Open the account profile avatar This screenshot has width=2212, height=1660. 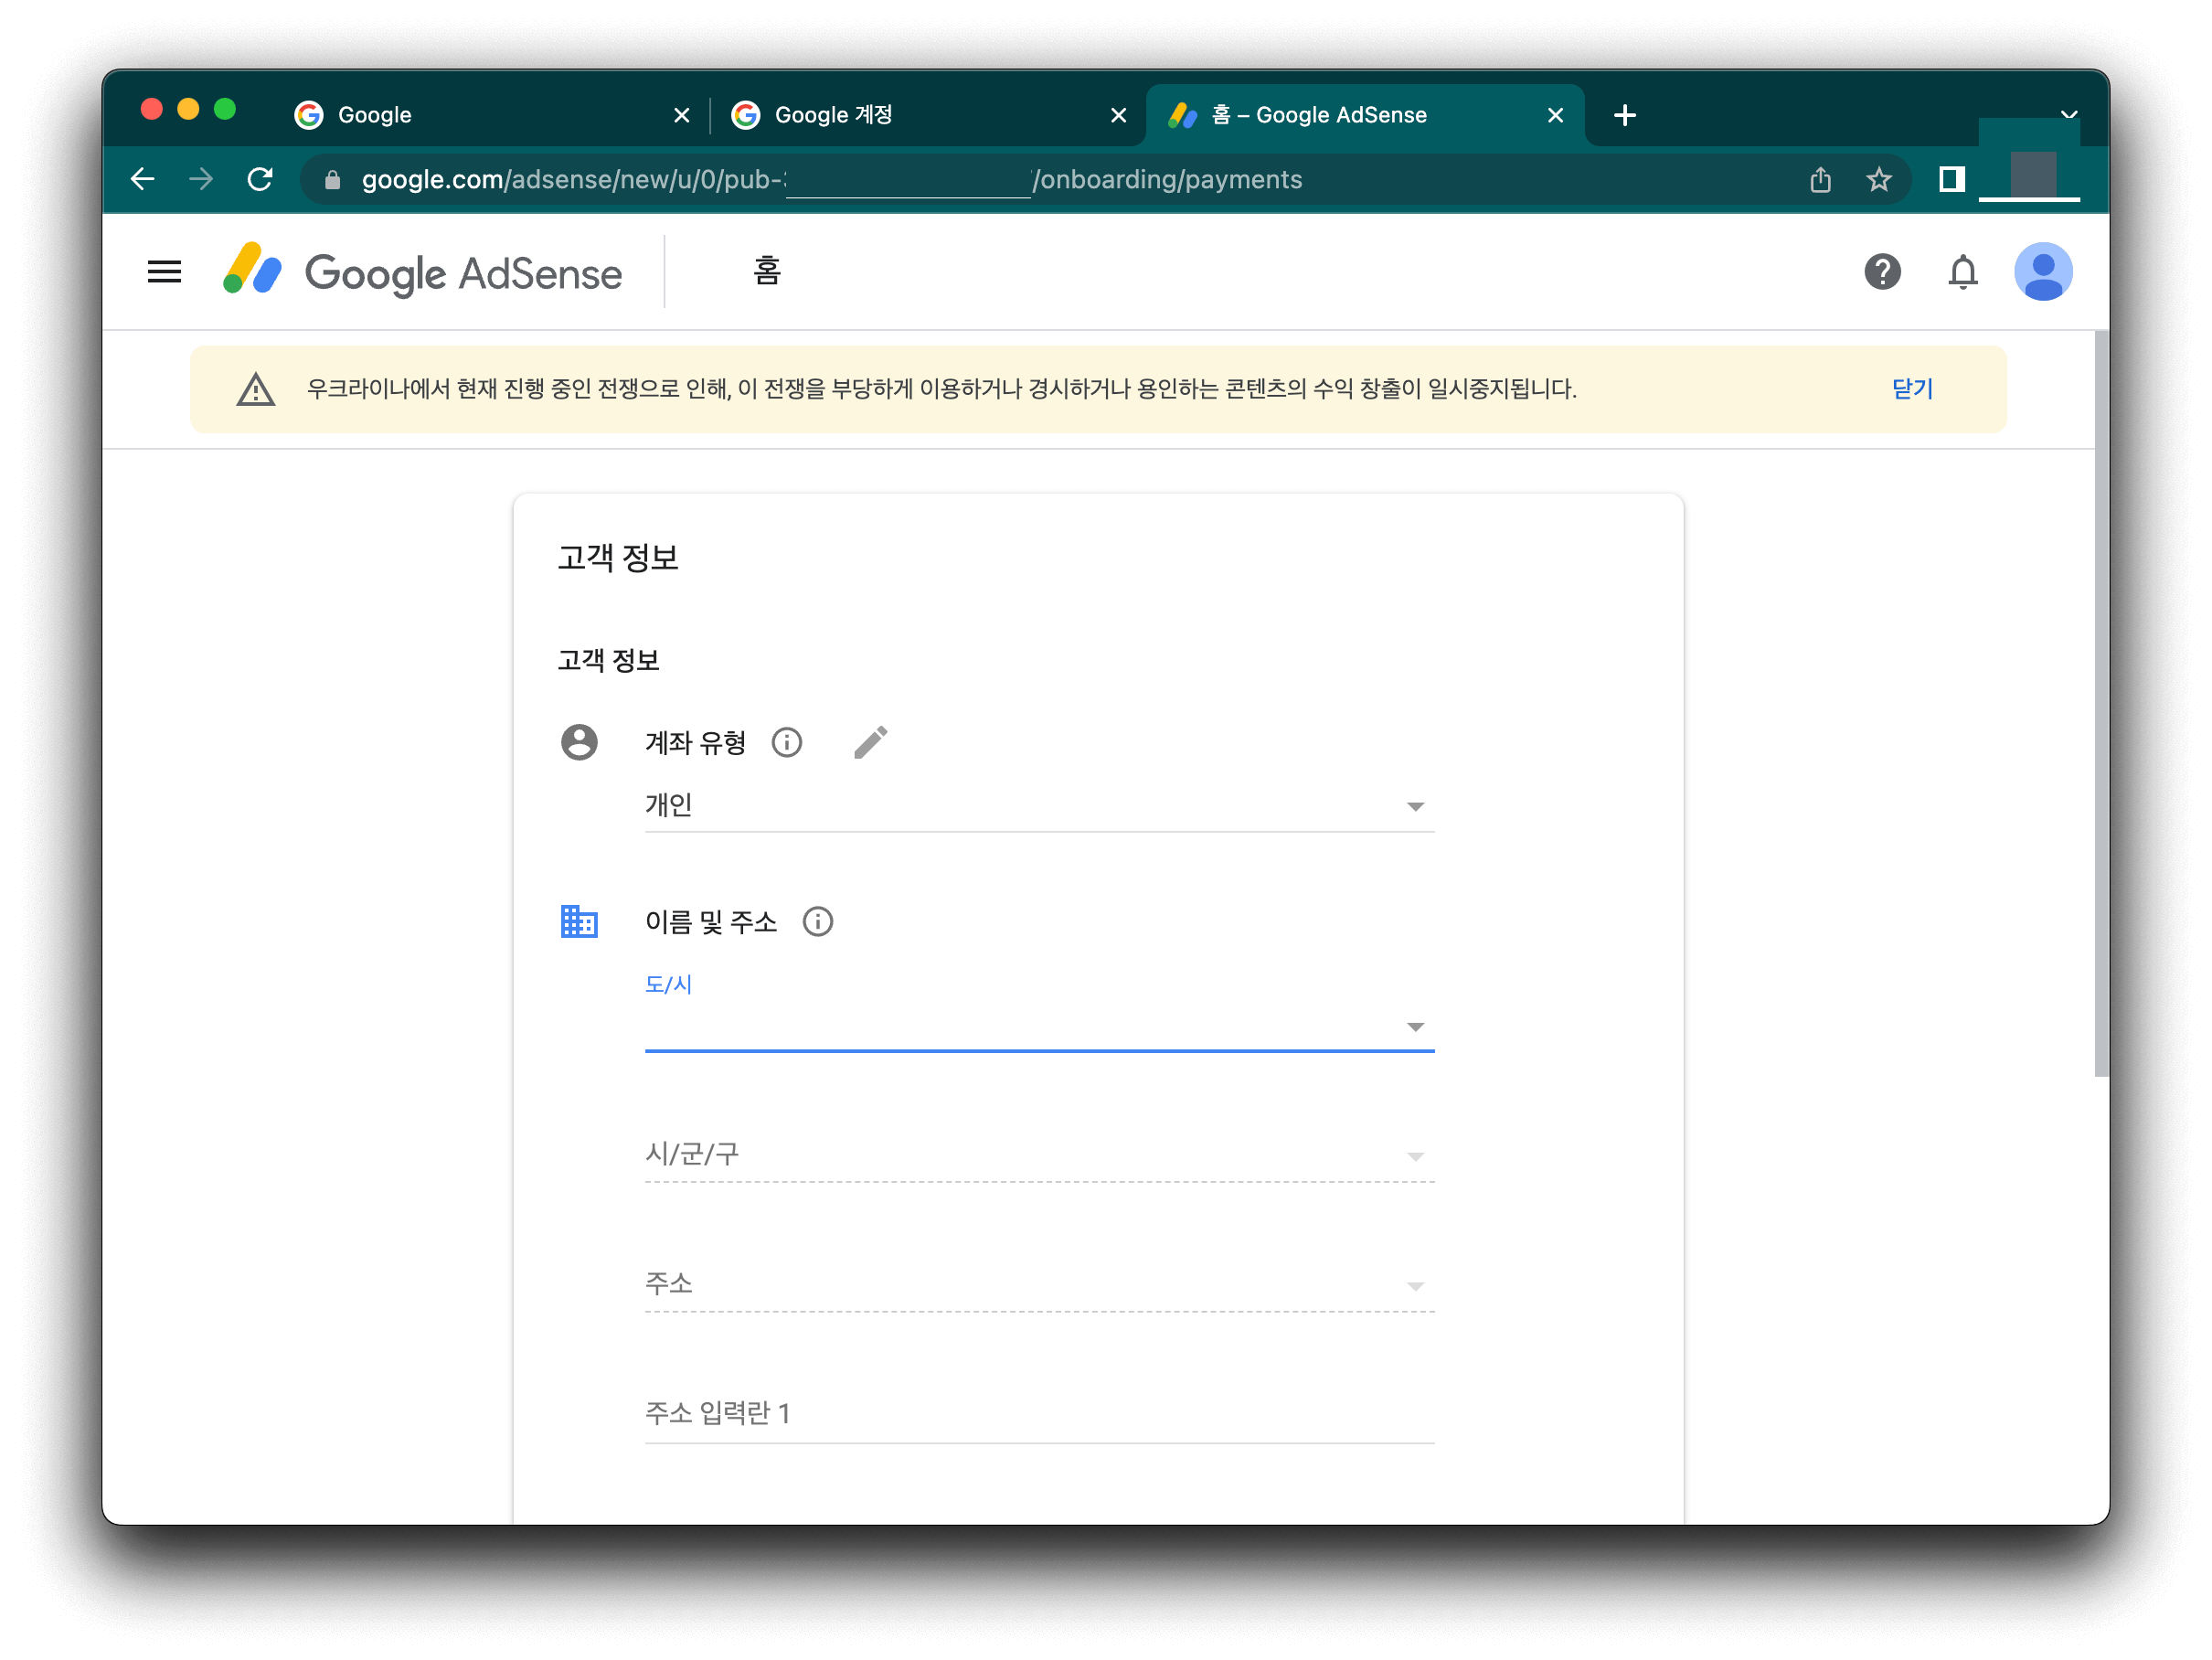click(2042, 272)
